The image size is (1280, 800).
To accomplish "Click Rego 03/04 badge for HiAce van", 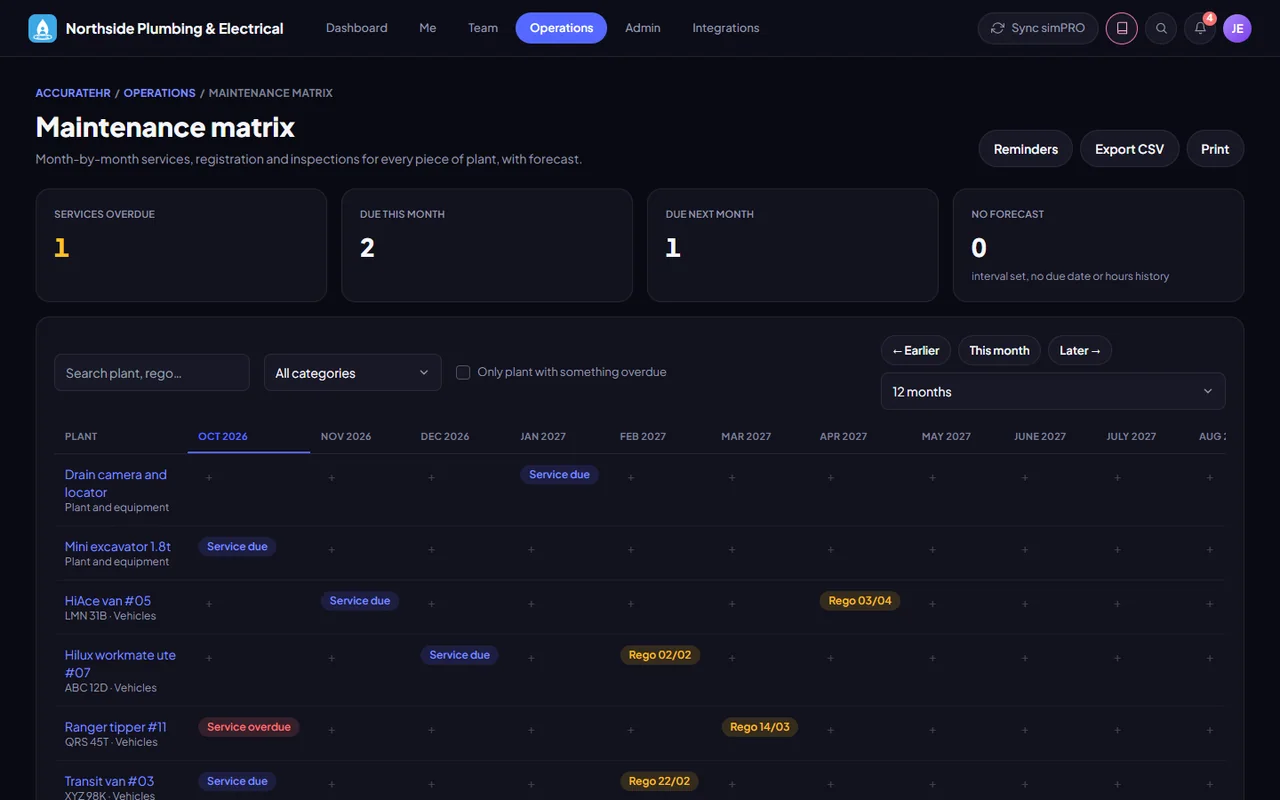I will (860, 601).
